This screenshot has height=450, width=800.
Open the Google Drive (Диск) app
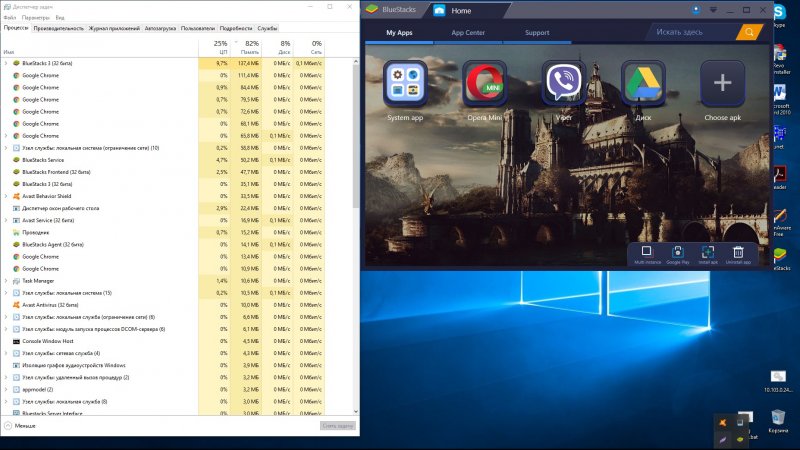coord(643,83)
